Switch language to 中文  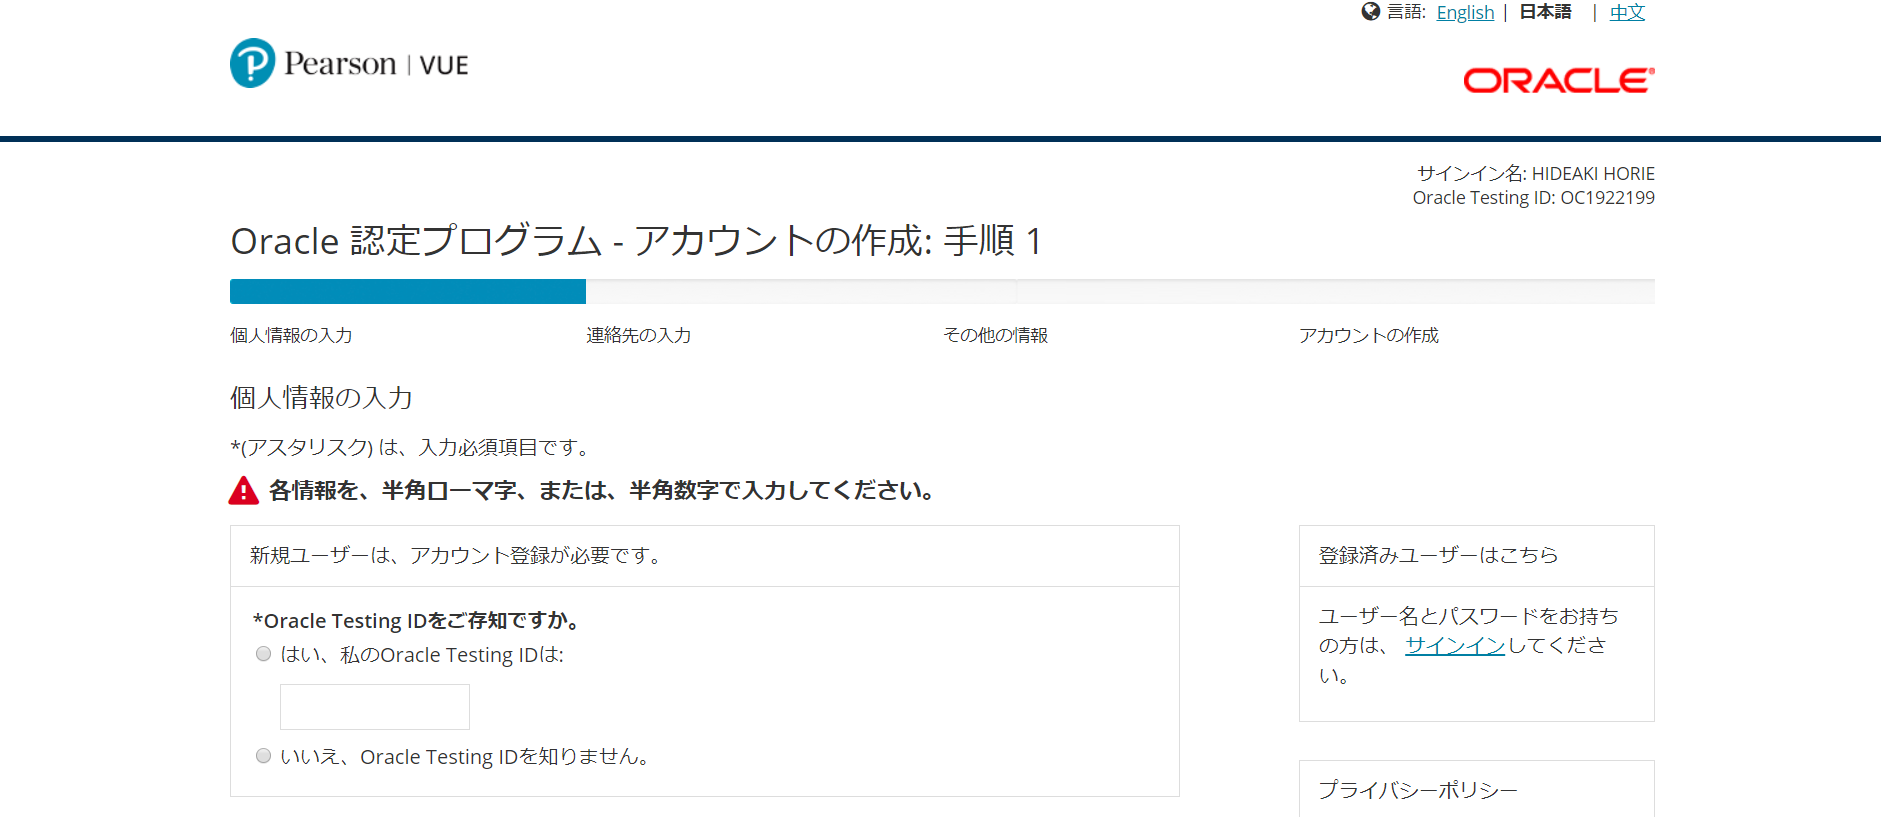(1627, 13)
